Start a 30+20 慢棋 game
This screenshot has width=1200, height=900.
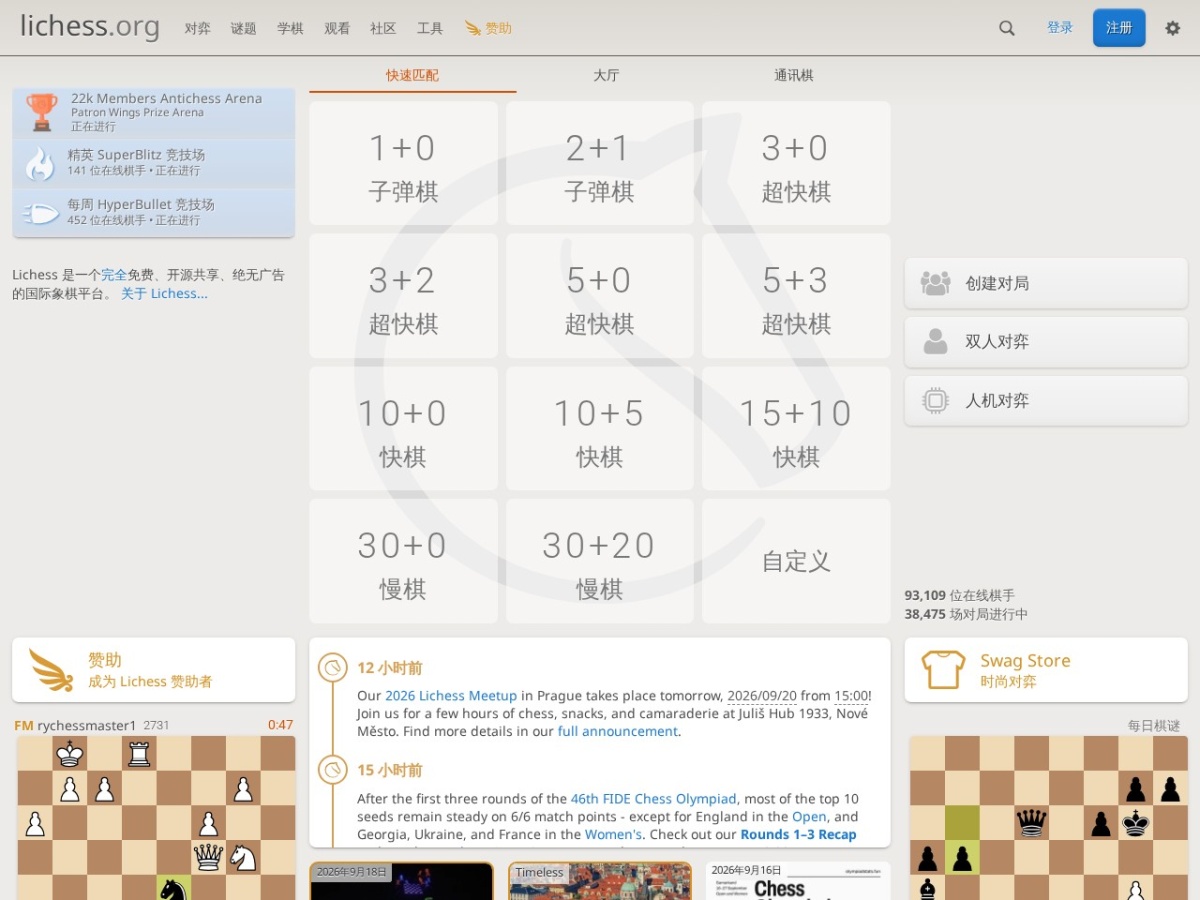click(600, 561)
